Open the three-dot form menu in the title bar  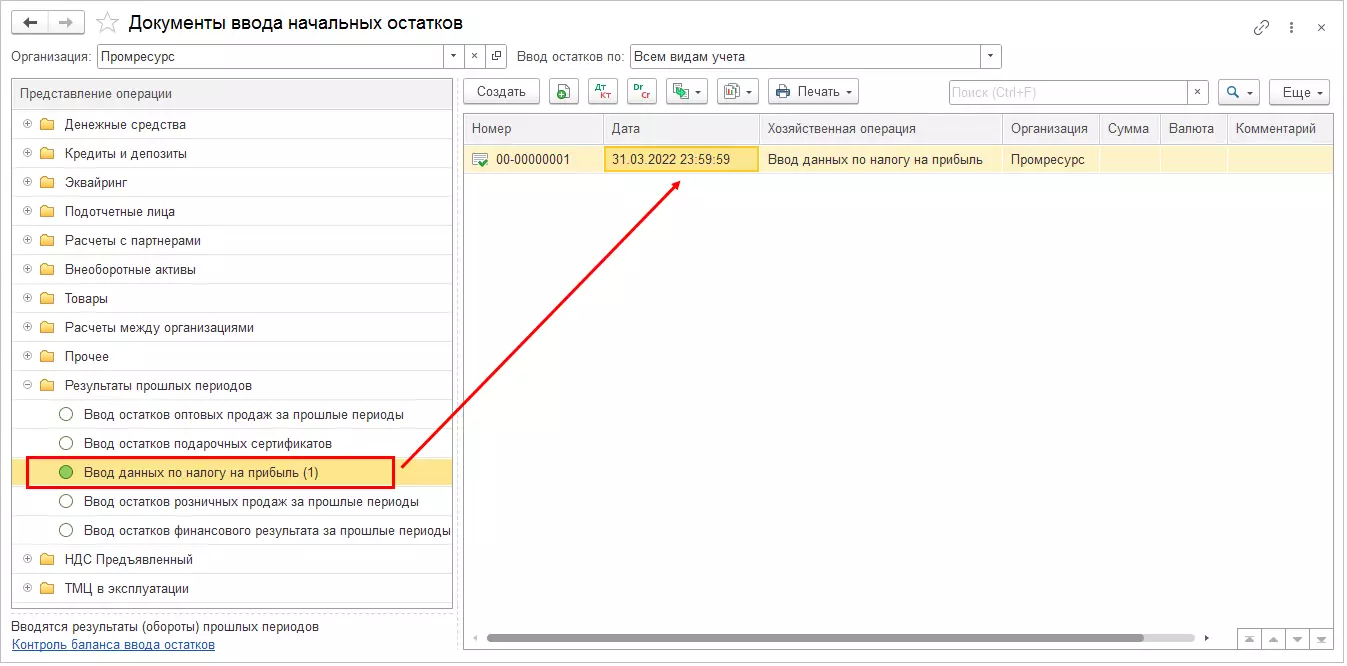click(x=1293, y=28)
